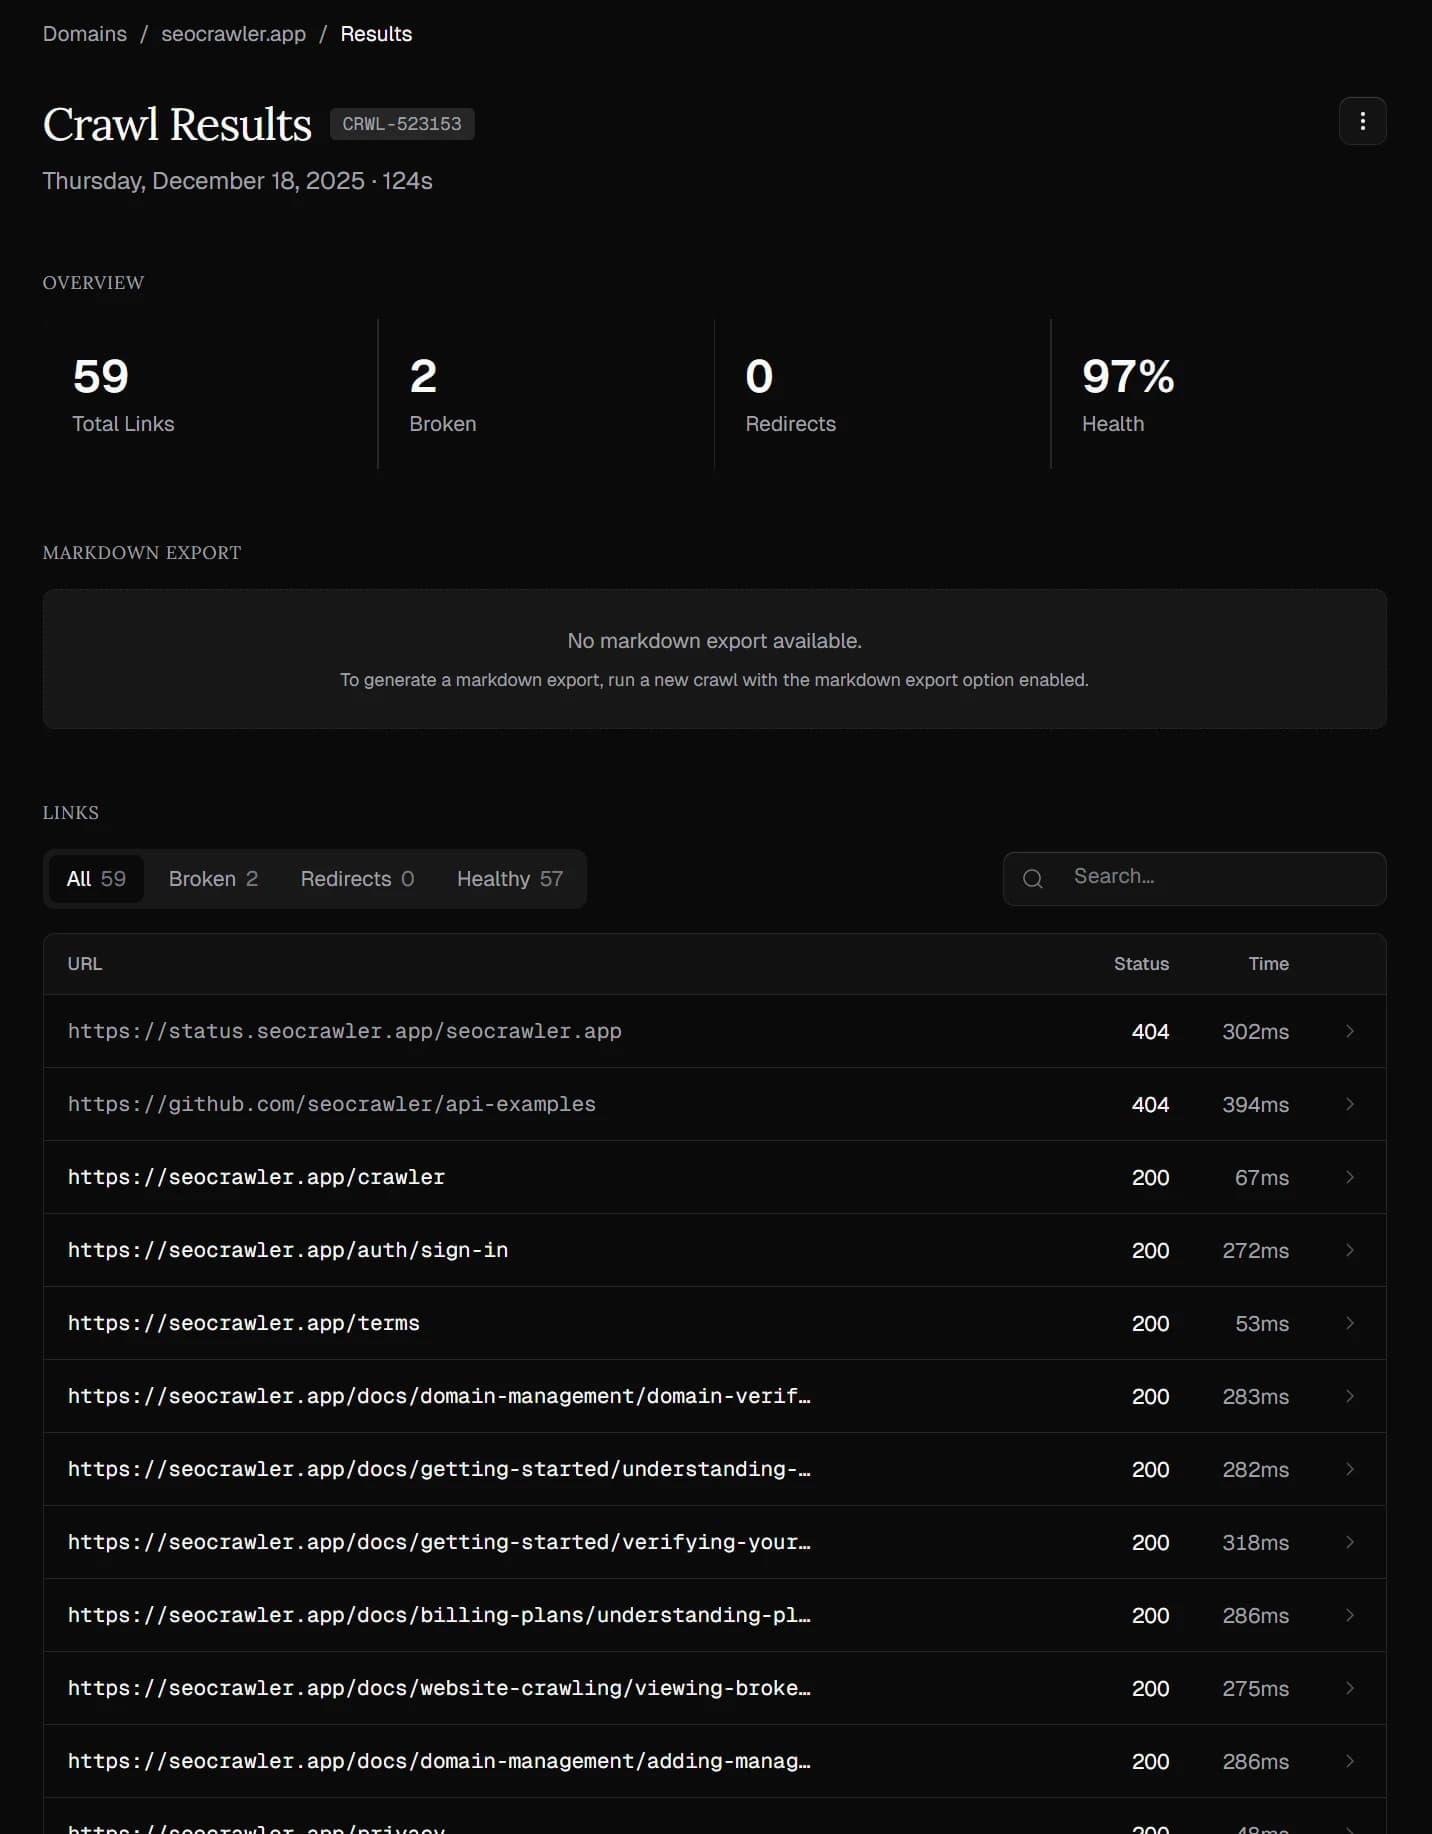The height and width of the screenshot is (1834, 1432).
Task: Open the docs/domain-management/domain-verif… URL
Action: 439,1396
